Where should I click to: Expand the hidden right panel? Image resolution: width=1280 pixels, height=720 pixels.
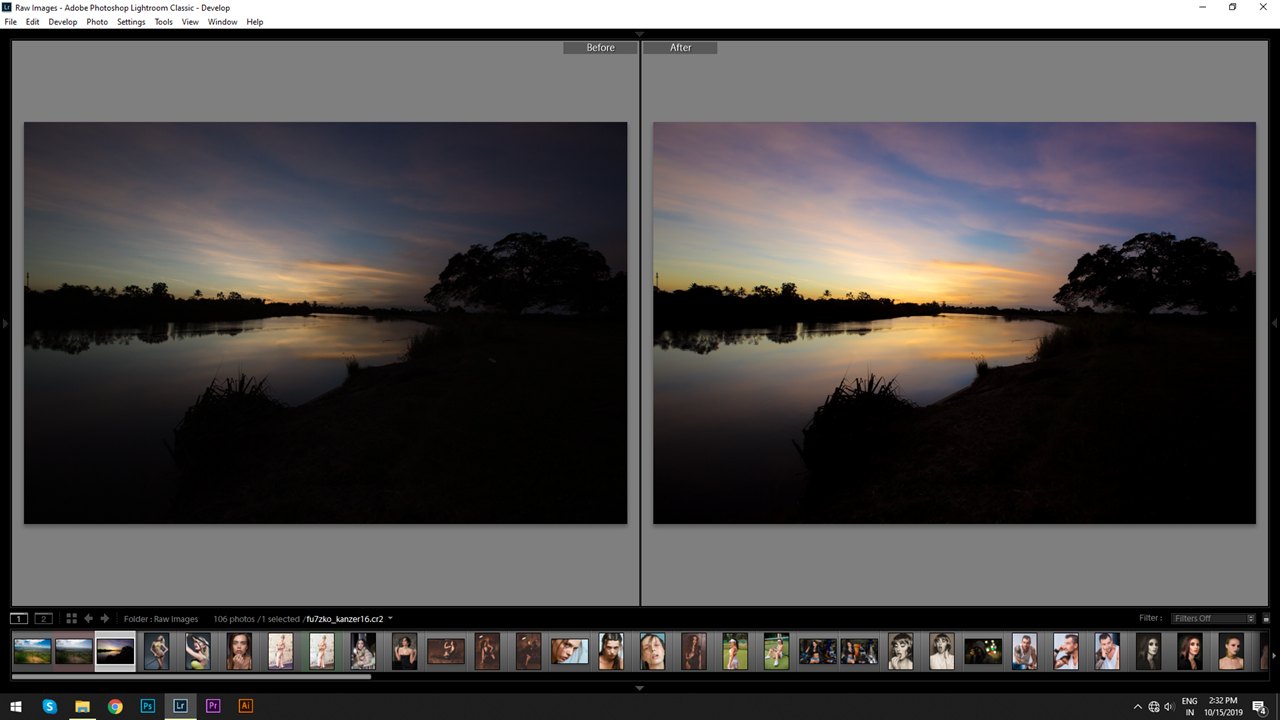(x=1275, y=323)
